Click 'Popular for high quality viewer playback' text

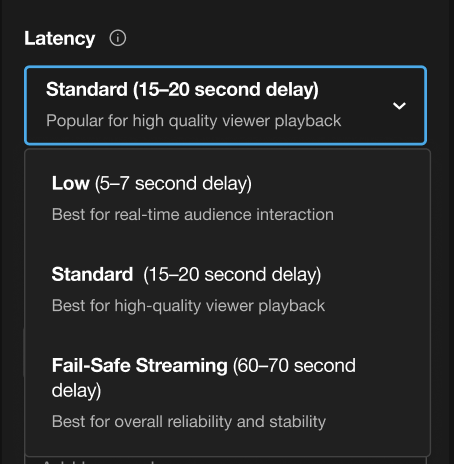193,121
